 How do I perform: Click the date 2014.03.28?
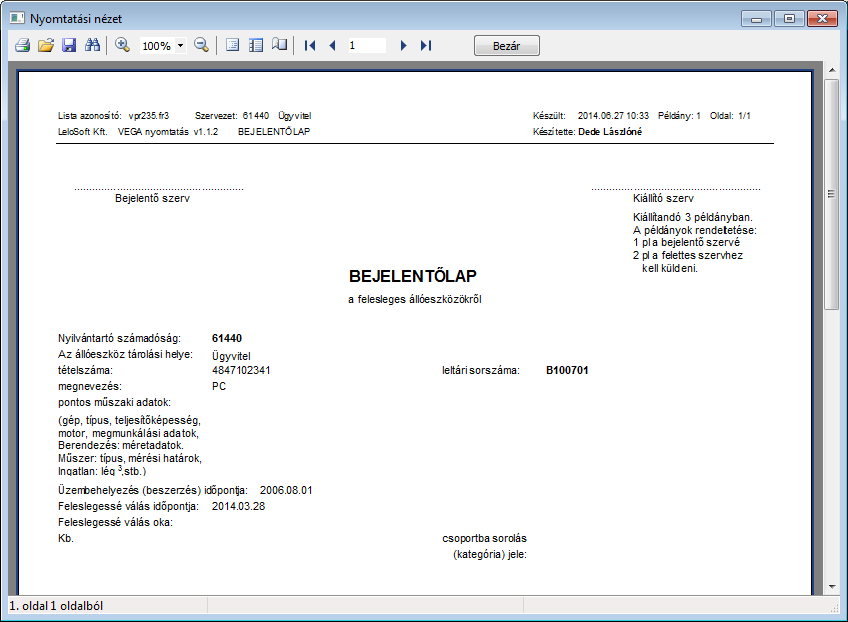(x=238, y=507)
